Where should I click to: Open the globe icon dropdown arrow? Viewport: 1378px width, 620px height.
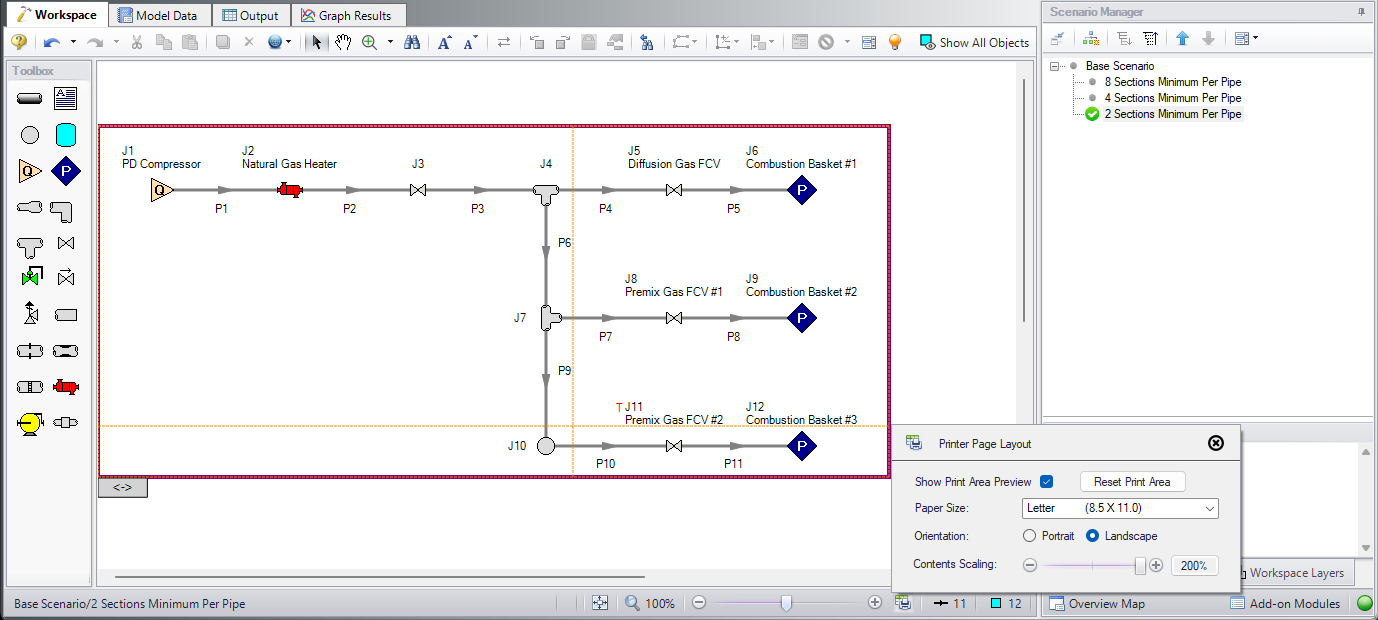click(x=289, y=42)
